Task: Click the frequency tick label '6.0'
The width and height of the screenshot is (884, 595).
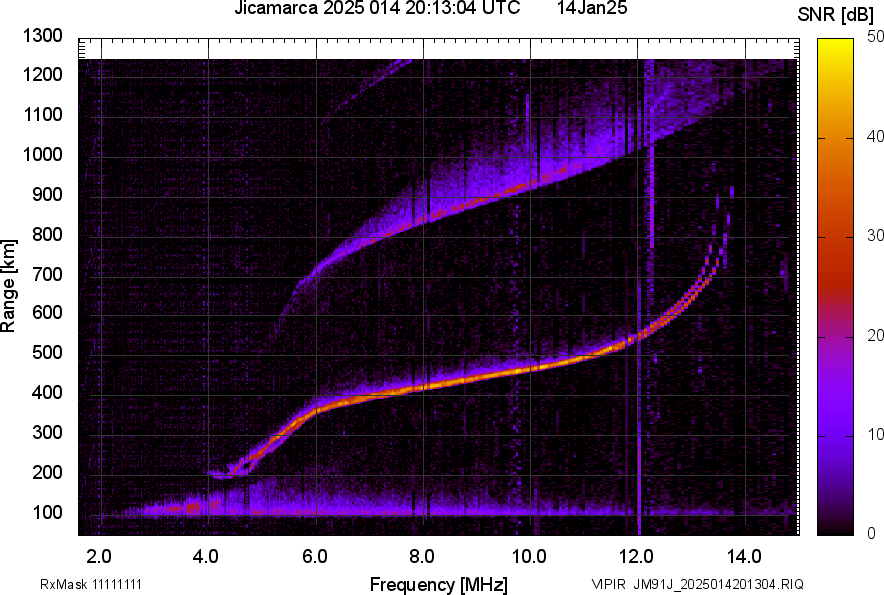Action: [314, 557]
